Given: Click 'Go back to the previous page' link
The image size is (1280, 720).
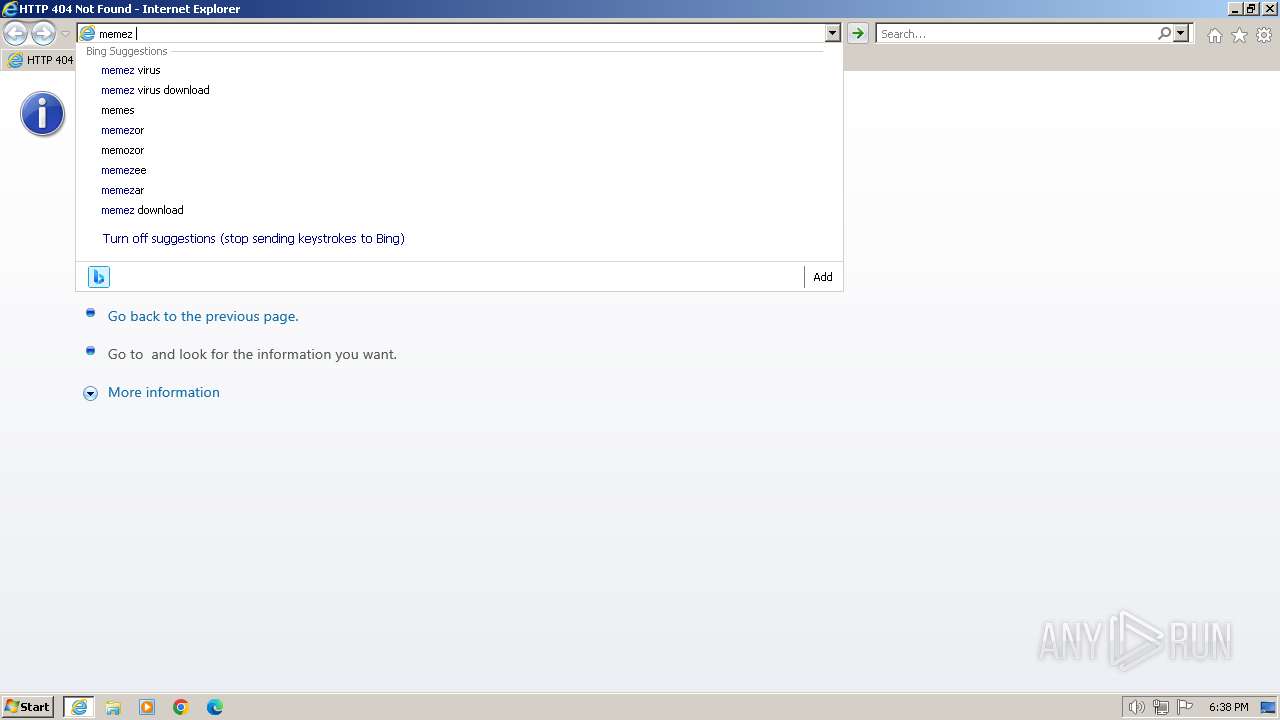Looking at the screenshot, I should 203,316.
